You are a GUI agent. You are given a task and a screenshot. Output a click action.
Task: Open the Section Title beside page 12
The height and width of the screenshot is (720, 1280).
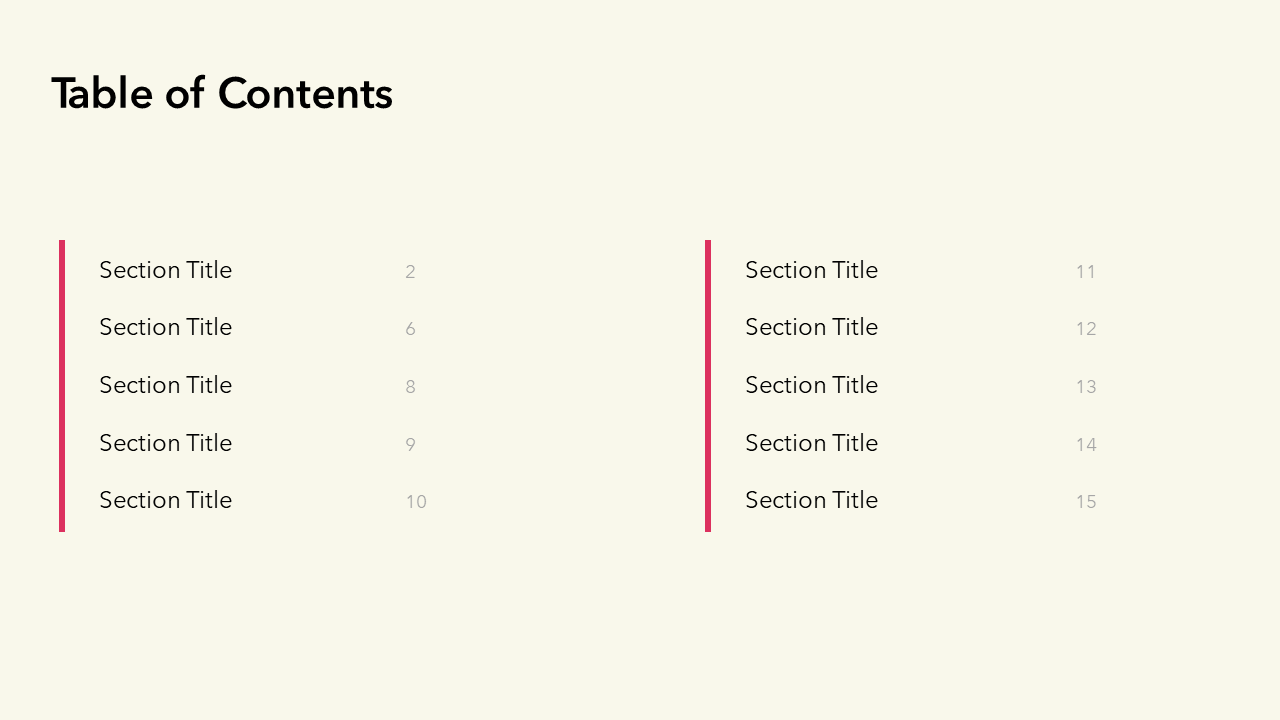(x=811, y=327)
